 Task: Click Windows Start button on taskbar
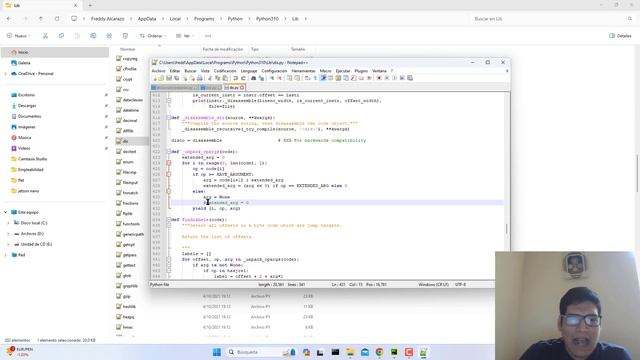217,352
